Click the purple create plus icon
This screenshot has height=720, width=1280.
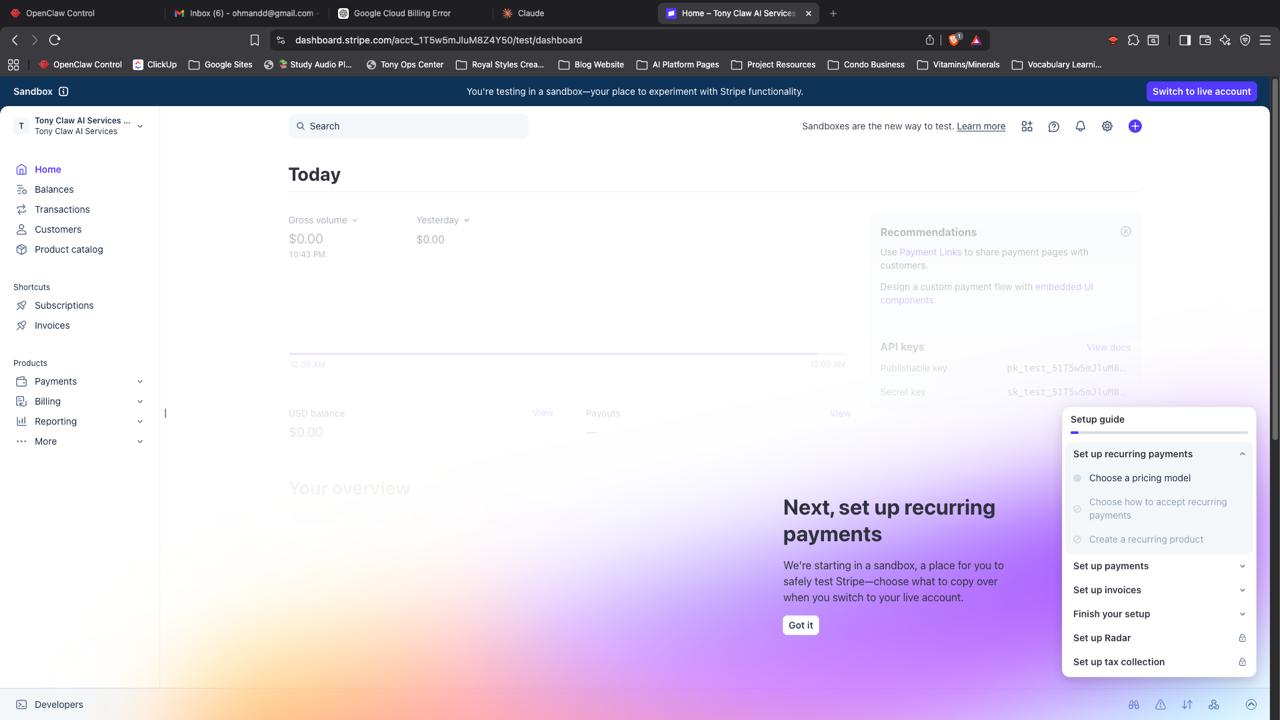tap(1134, 126)
